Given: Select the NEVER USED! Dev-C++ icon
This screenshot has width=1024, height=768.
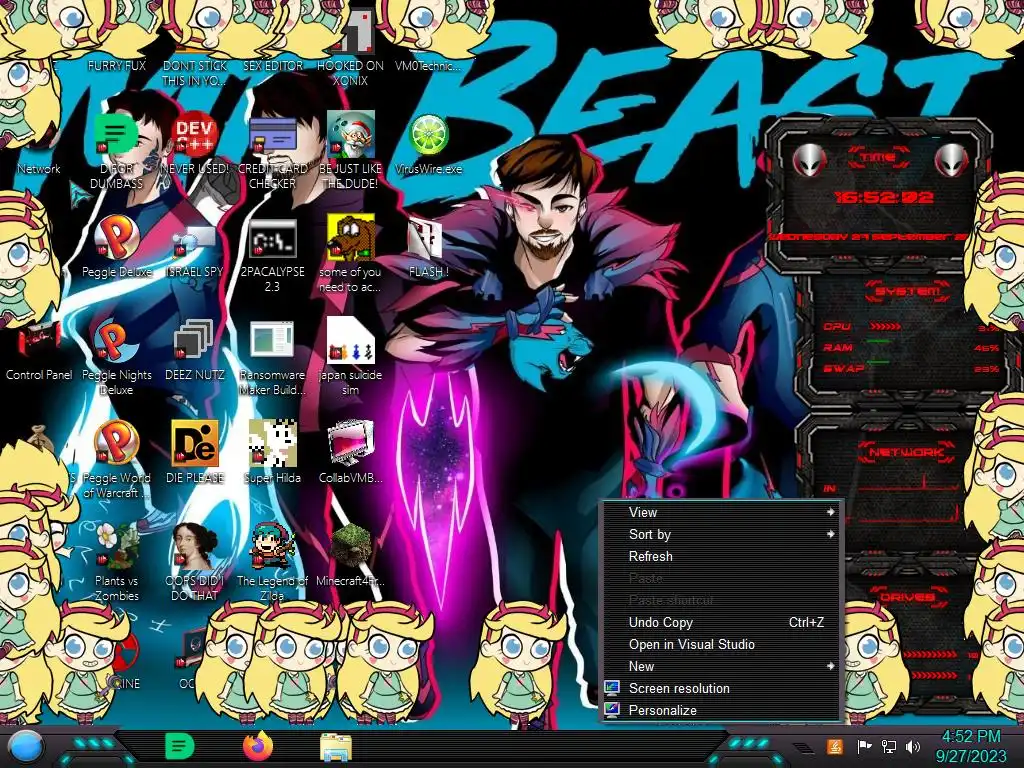Looking at the screenshot, I should coord(194,136).
